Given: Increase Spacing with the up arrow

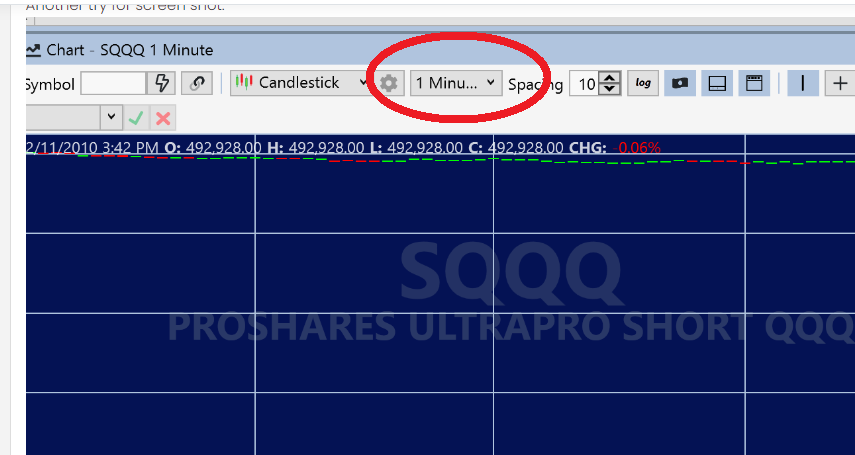Looking at the screenshot, I should pyautogui.click(x=611, y=78).
